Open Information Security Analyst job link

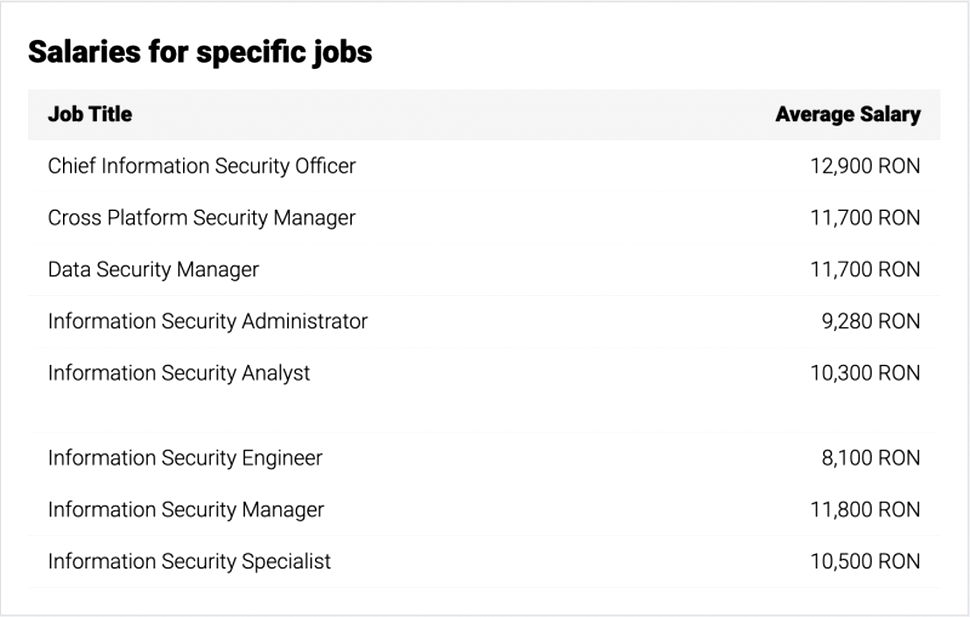[x=179, y=373]
